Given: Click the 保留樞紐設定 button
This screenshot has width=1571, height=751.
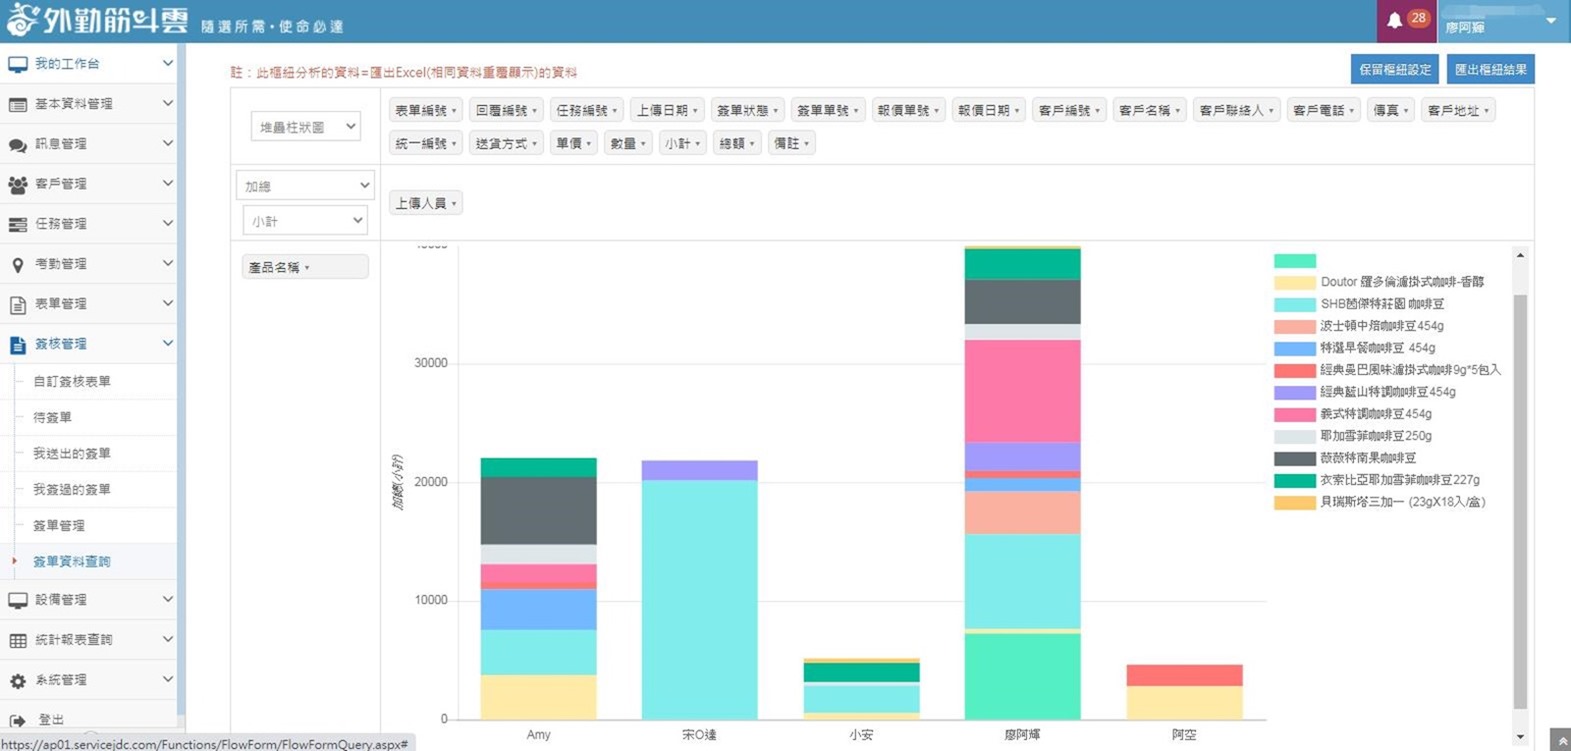Looking at the screenshot, I should tap(1394, 69).
